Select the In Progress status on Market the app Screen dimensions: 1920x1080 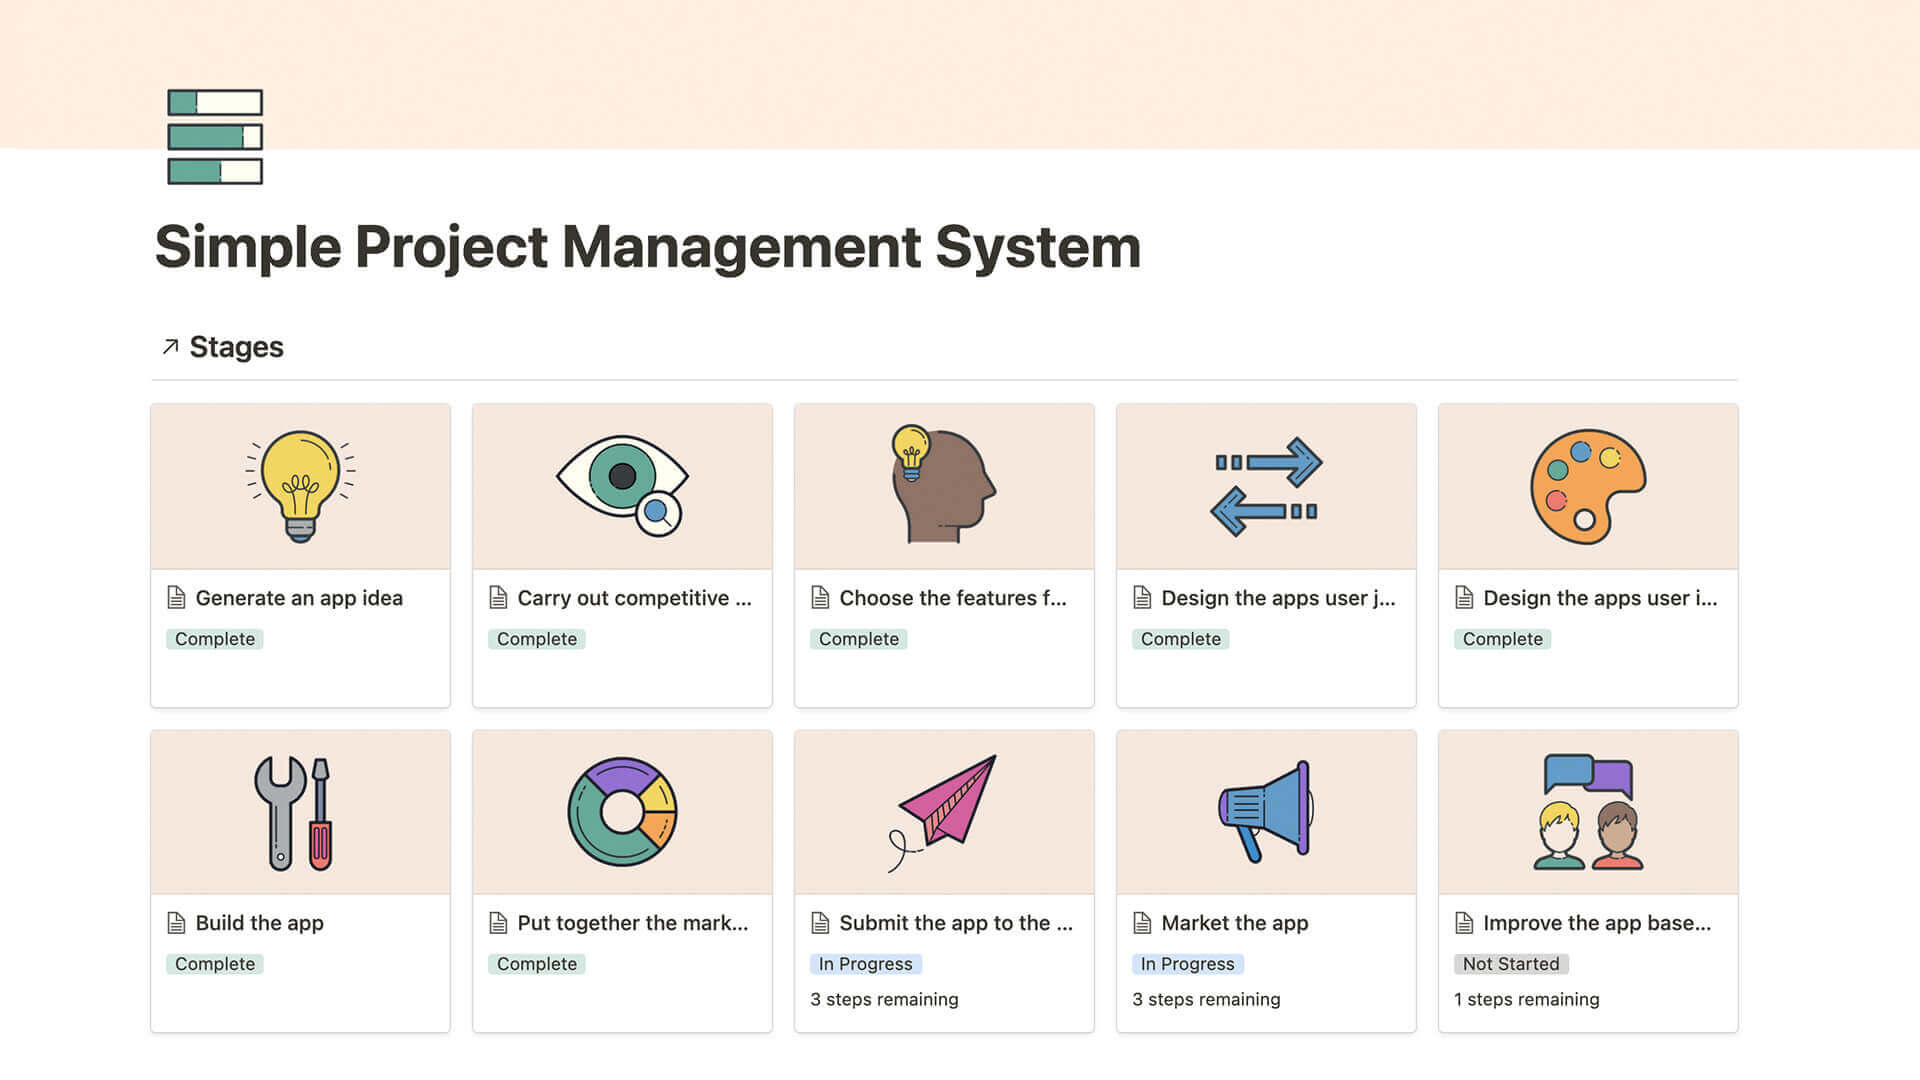(1184, 964)
